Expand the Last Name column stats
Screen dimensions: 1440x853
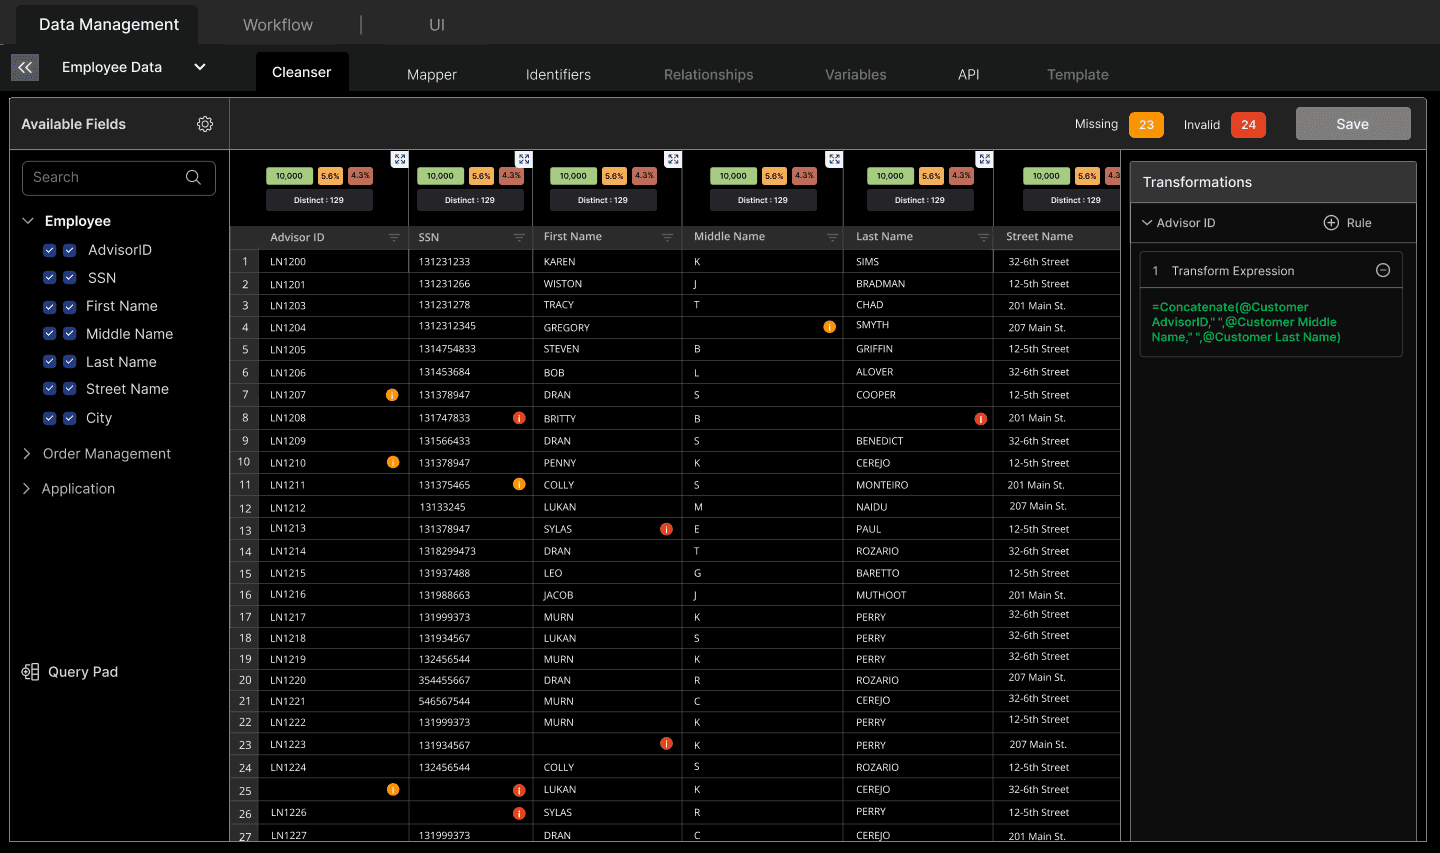(x=985, y=159)
